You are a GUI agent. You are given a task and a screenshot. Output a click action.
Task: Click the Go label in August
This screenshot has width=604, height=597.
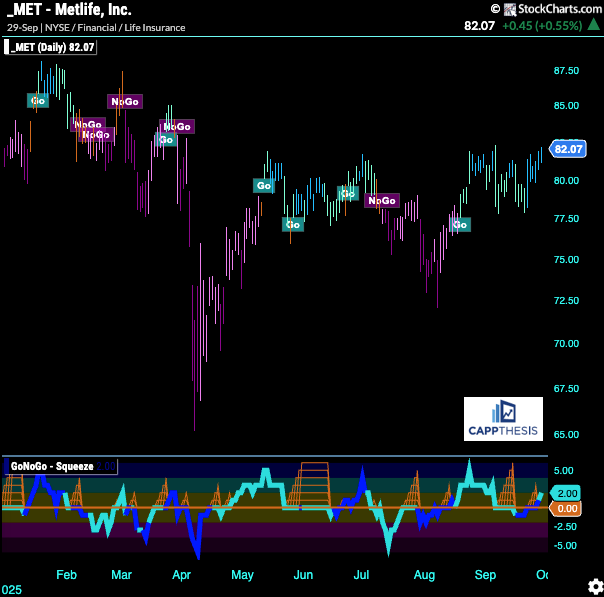(460, 225)
